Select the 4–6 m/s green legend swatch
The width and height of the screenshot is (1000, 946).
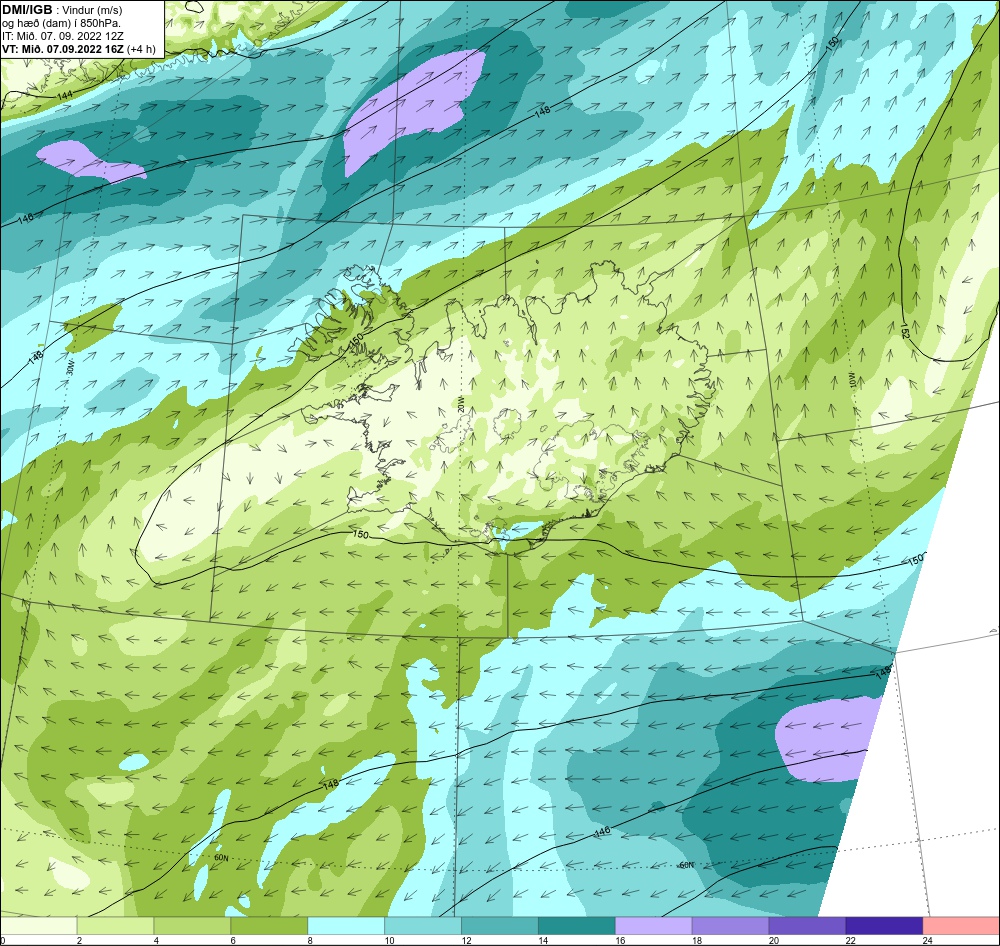click(193, 926)
